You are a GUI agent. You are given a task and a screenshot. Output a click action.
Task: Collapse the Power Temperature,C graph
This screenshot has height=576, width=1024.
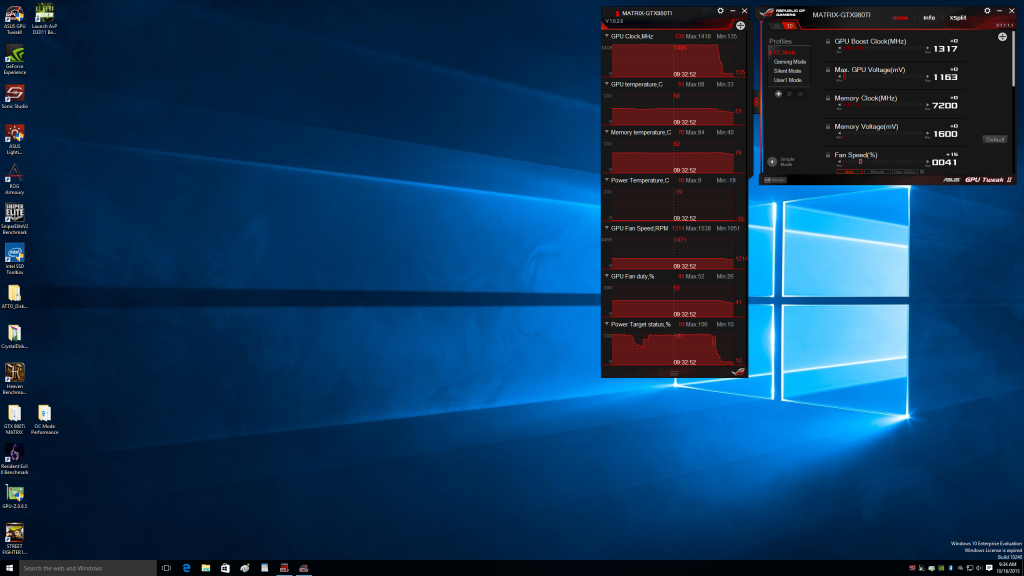pyautogui.click(x=607, y=180)
